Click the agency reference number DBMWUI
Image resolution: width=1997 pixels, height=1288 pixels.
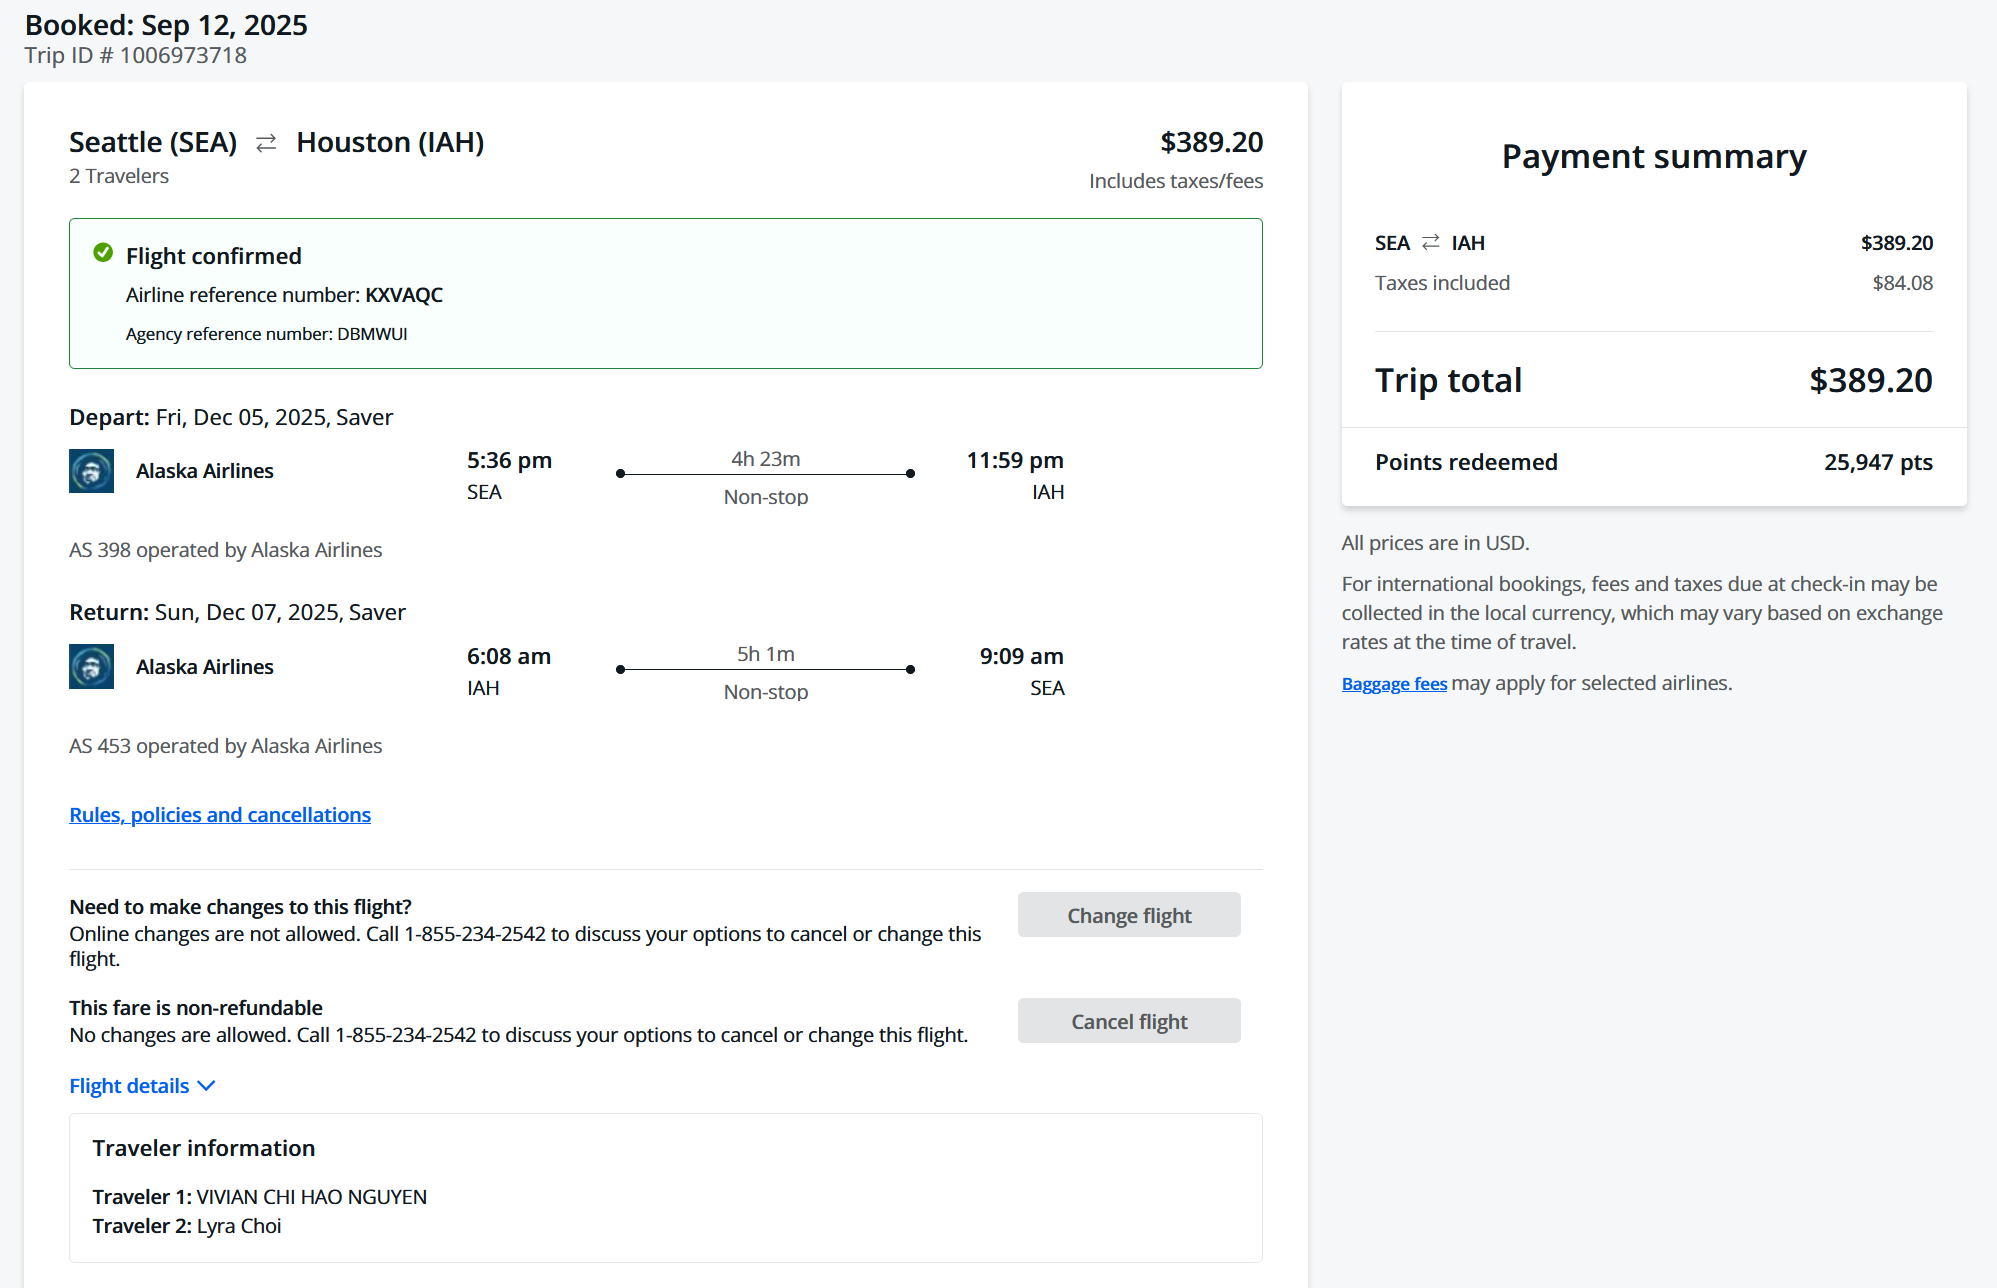pyautogui.click(x=372, y=334)
